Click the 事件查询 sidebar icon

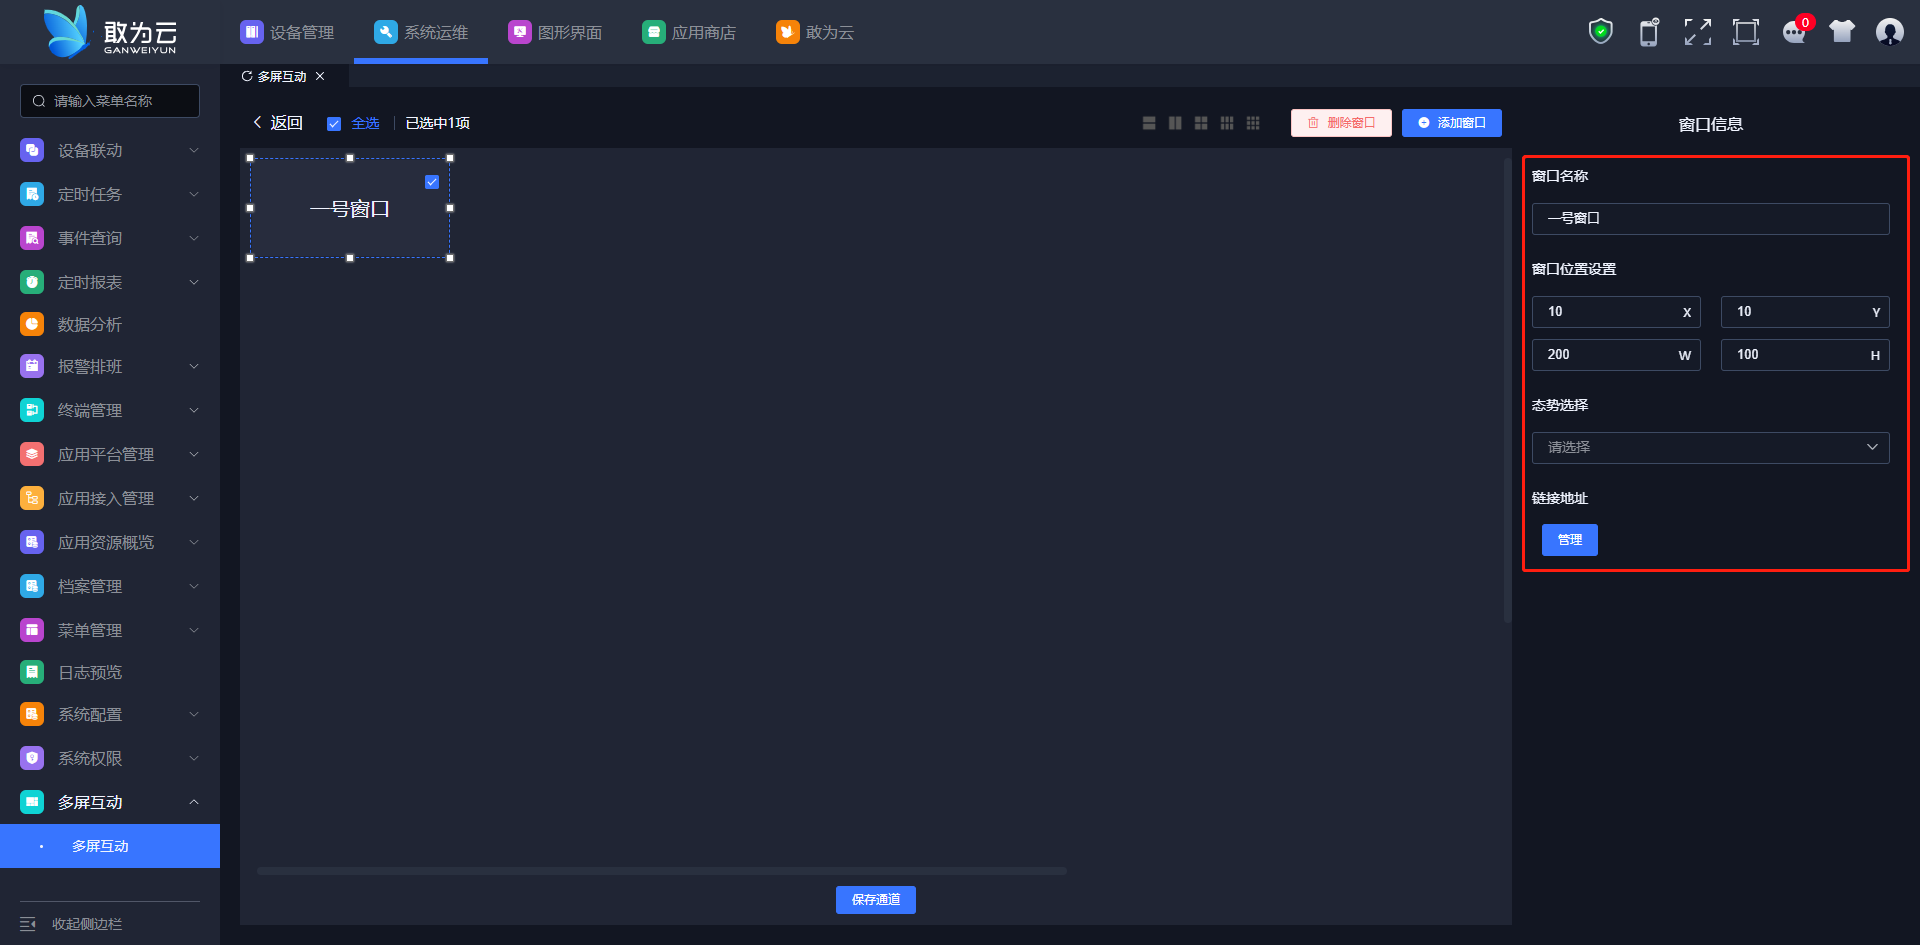point(32,238)
